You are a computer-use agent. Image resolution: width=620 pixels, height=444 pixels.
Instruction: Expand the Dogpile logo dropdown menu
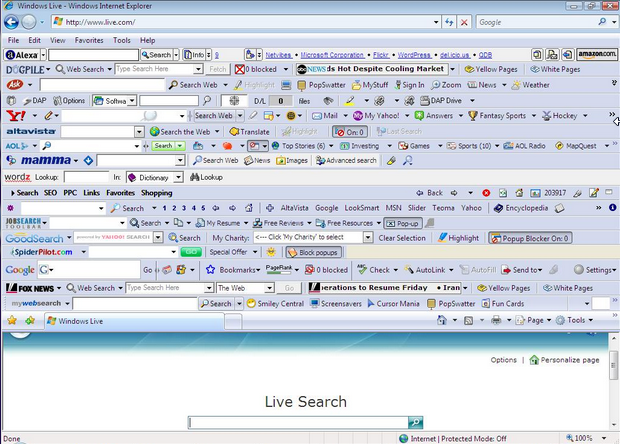tap(48, 70)
